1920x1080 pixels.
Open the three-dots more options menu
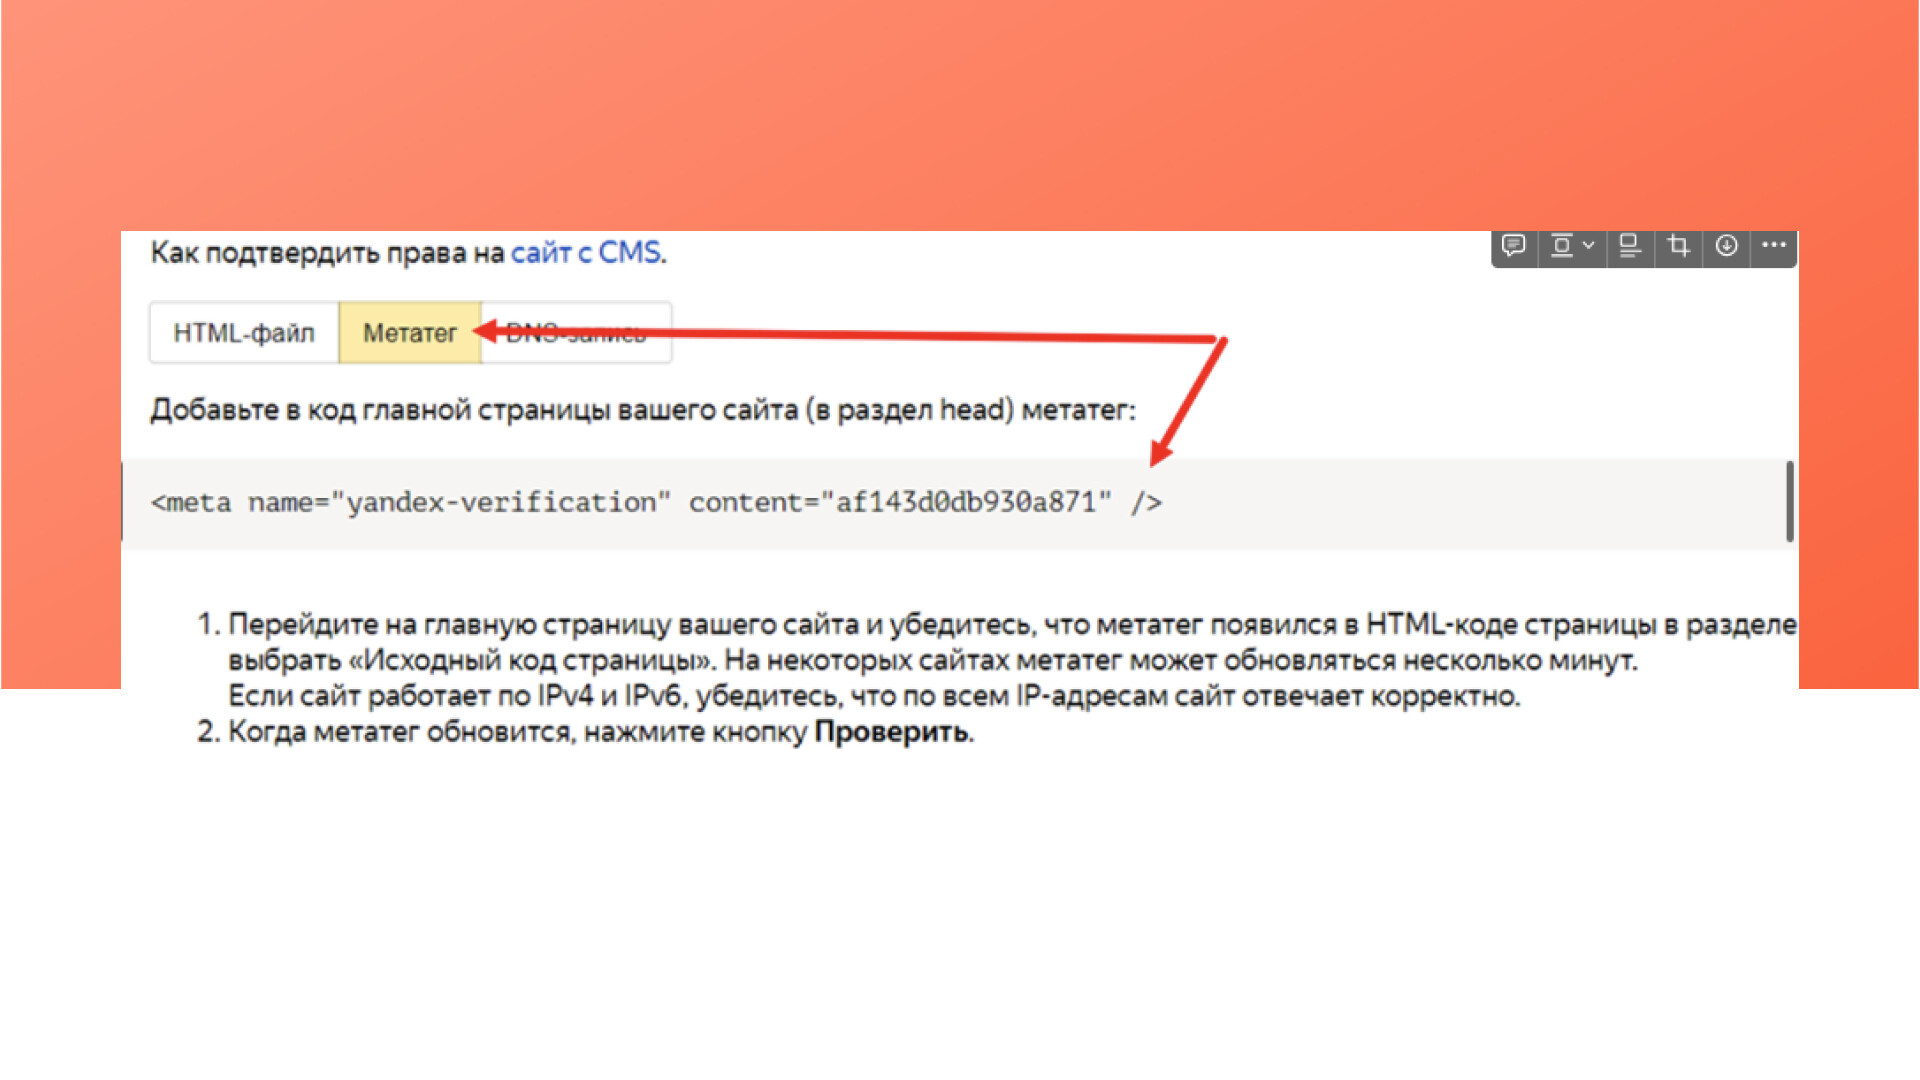[1774, 246]
